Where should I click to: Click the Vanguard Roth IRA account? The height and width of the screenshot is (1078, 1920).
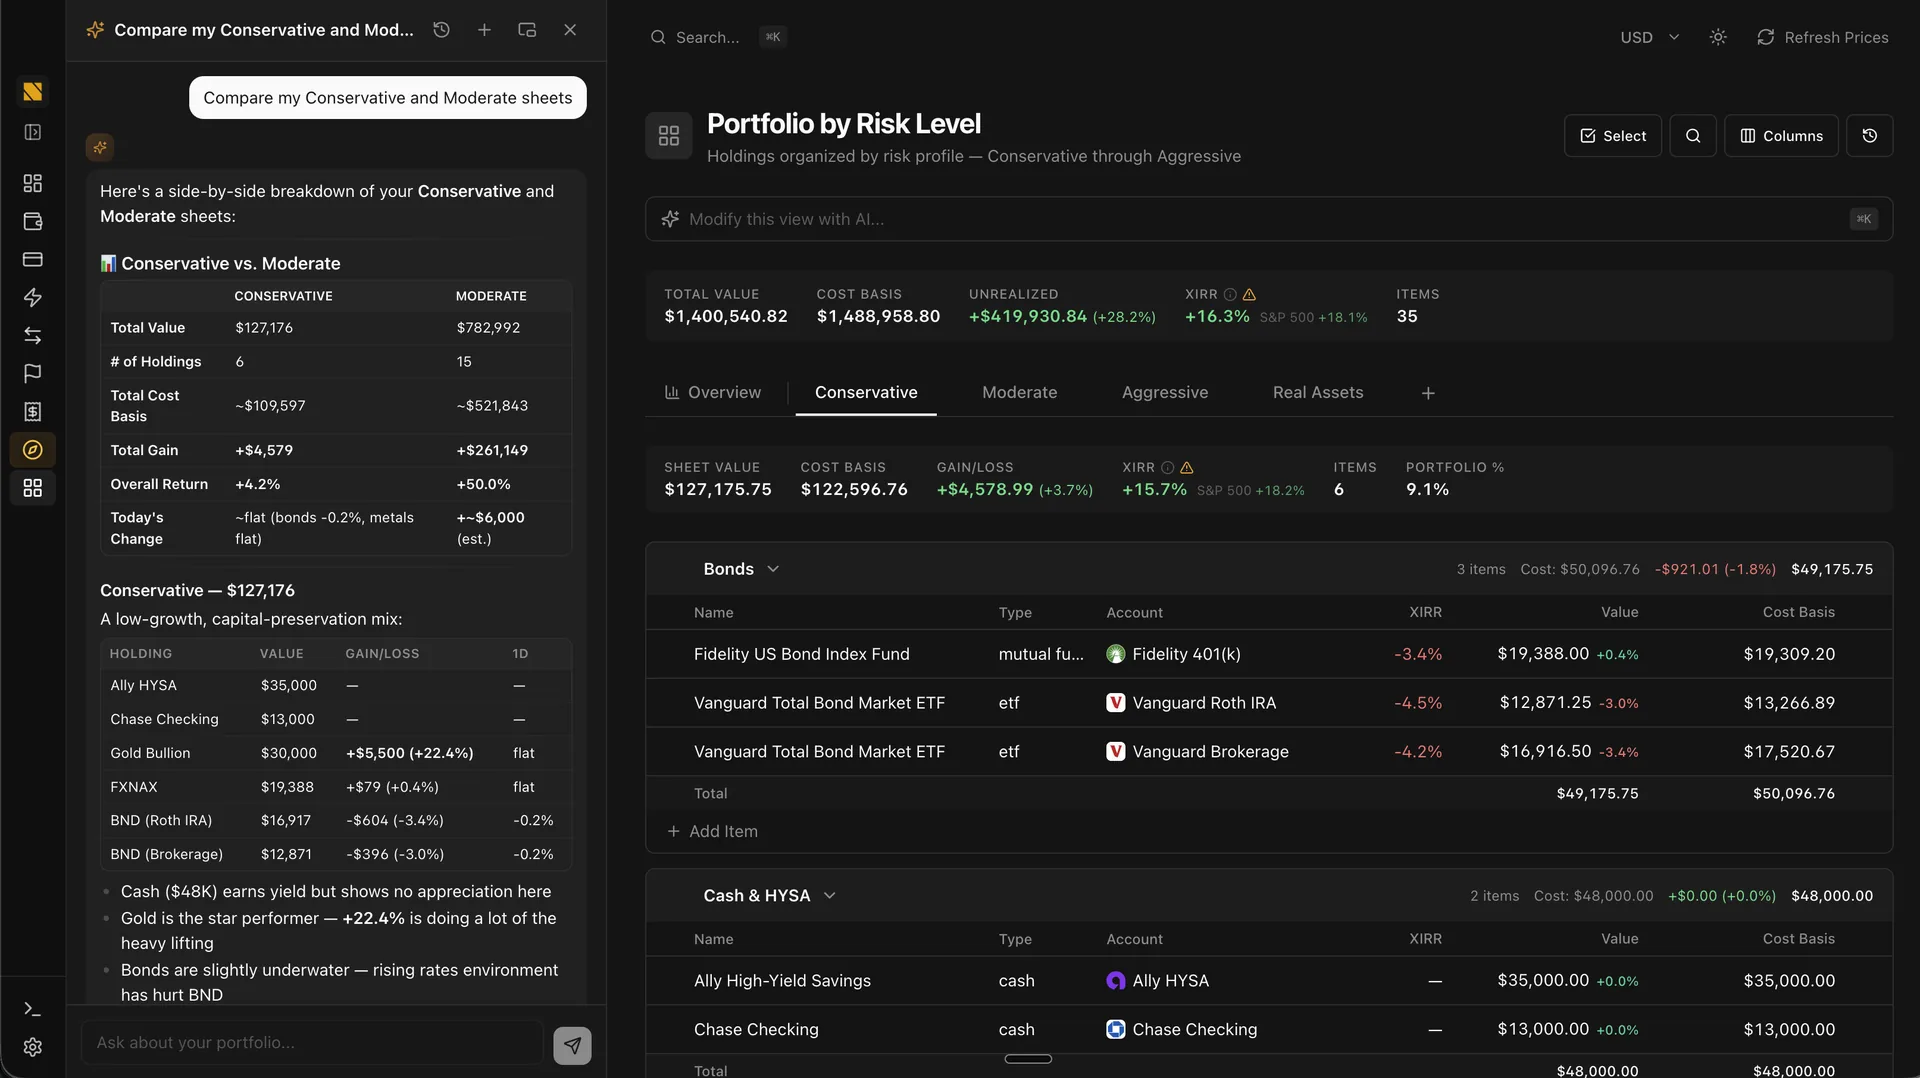click(x=1191, y=703)
